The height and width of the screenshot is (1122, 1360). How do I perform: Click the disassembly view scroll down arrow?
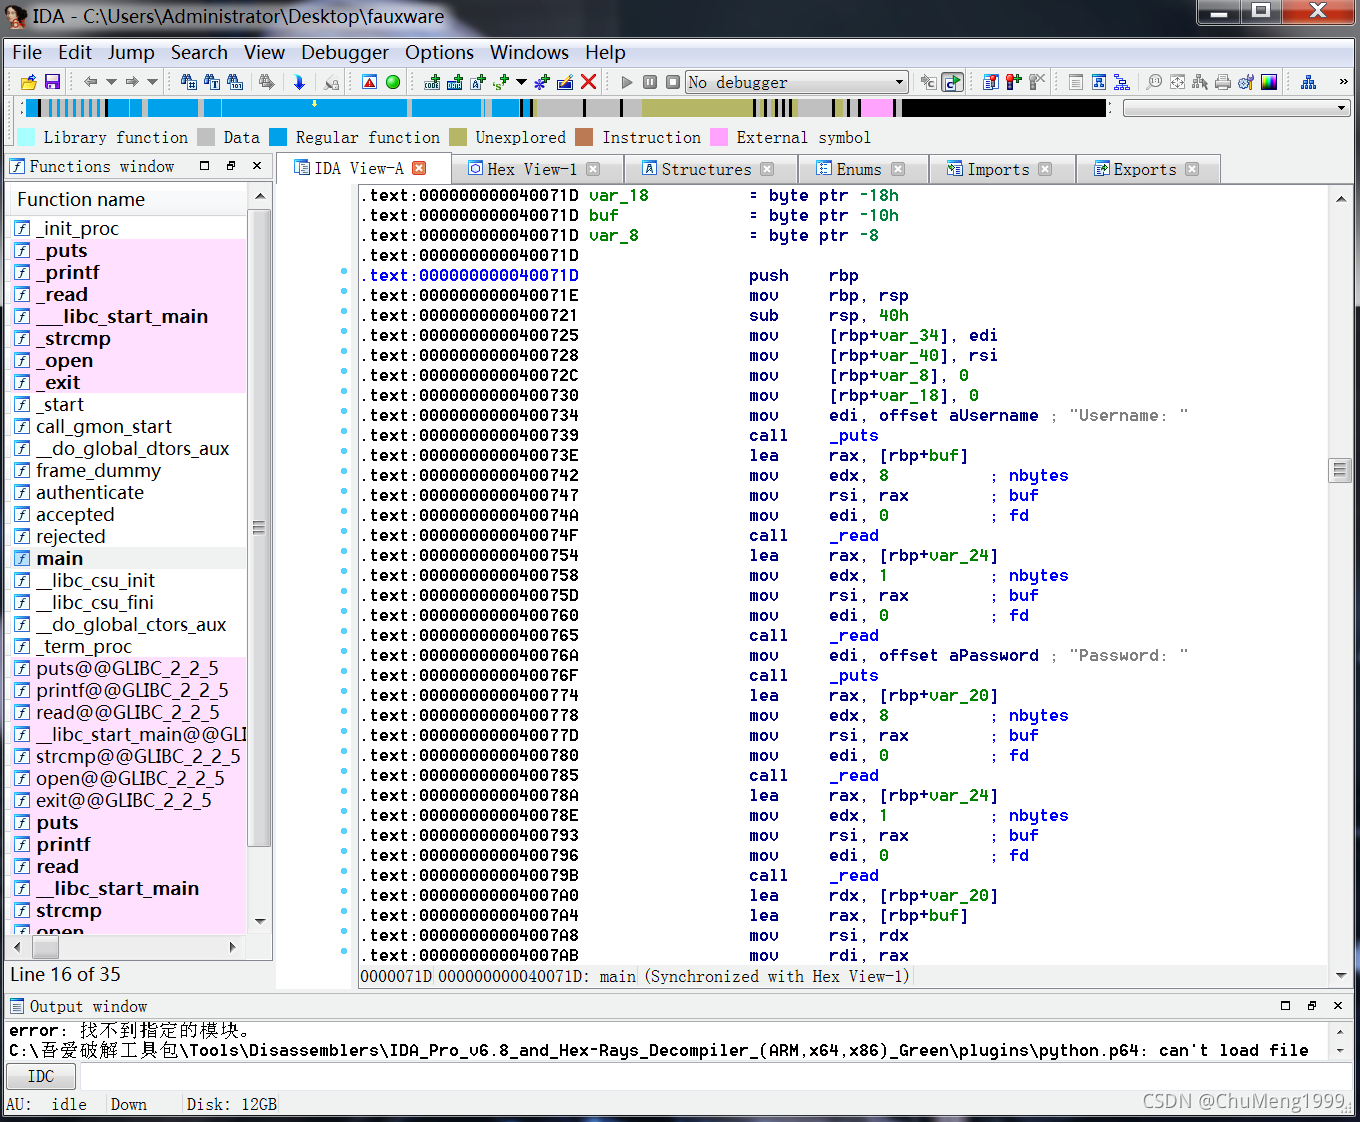coord(1341,975)
